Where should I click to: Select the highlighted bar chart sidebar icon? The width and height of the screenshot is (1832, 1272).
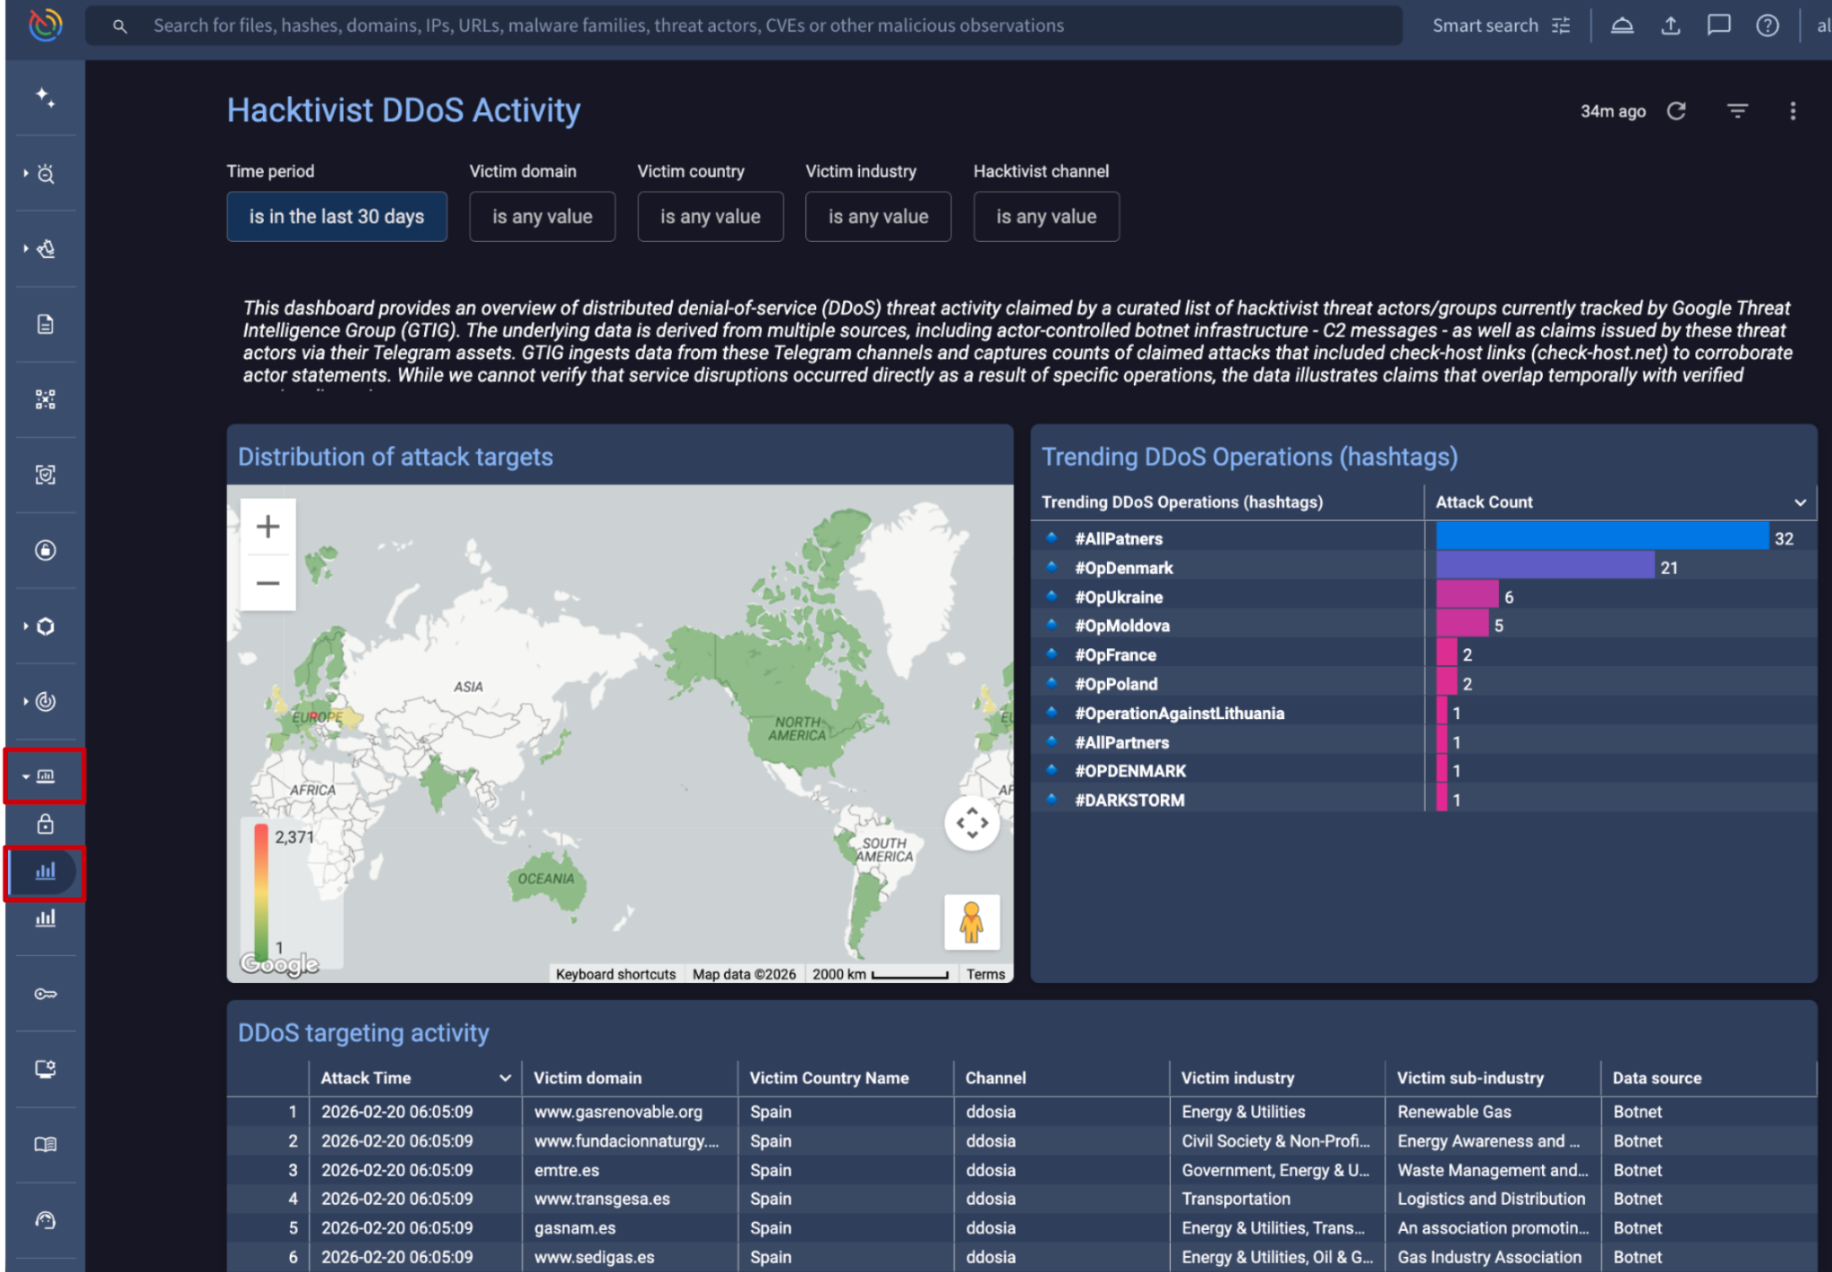tap(45, 872)
